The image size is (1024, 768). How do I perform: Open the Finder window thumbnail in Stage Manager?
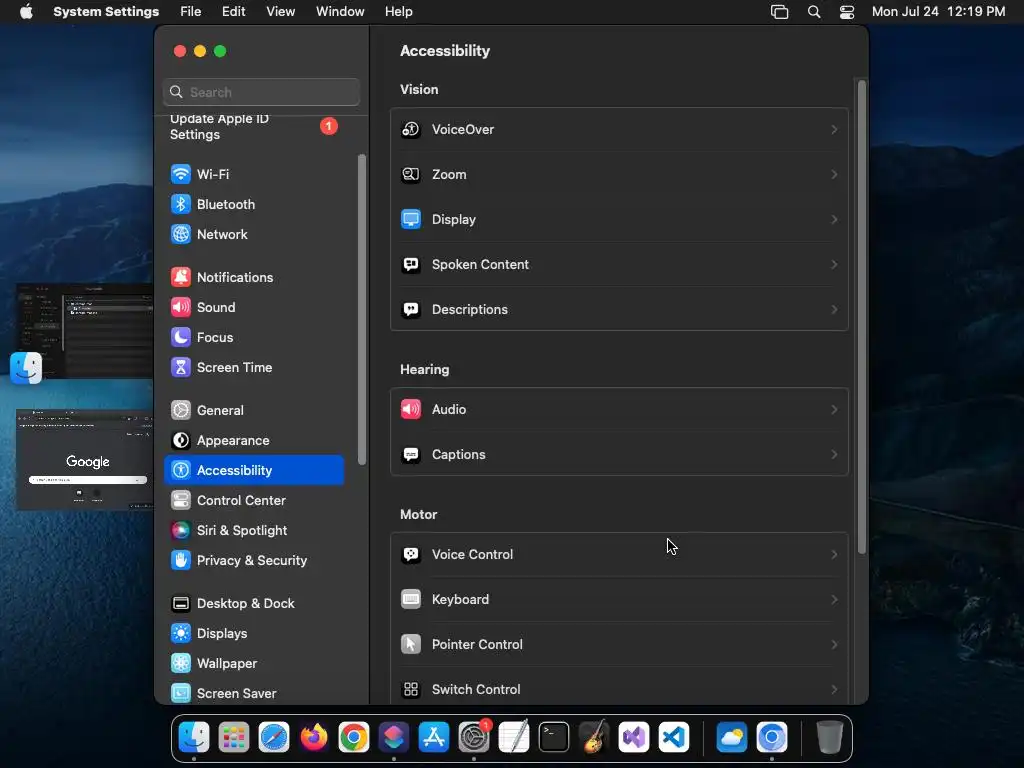click(x=85, y=331)
